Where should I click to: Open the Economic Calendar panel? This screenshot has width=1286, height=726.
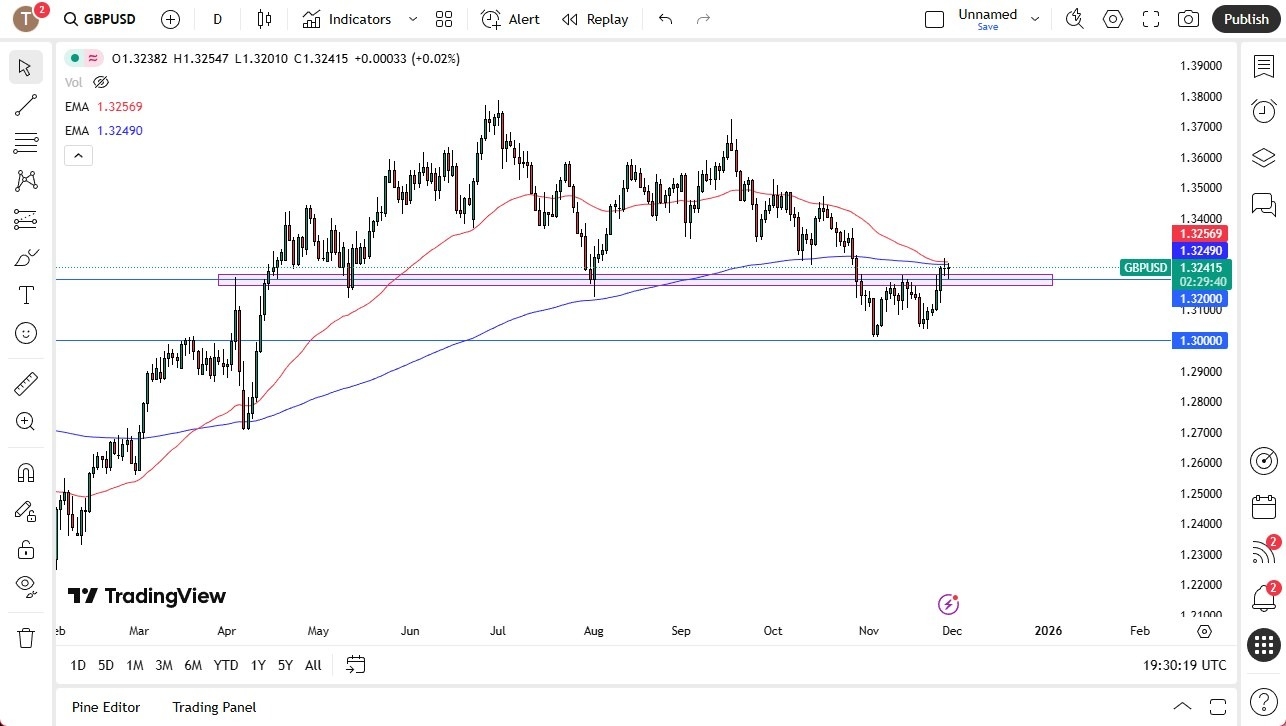[1263, 507]
